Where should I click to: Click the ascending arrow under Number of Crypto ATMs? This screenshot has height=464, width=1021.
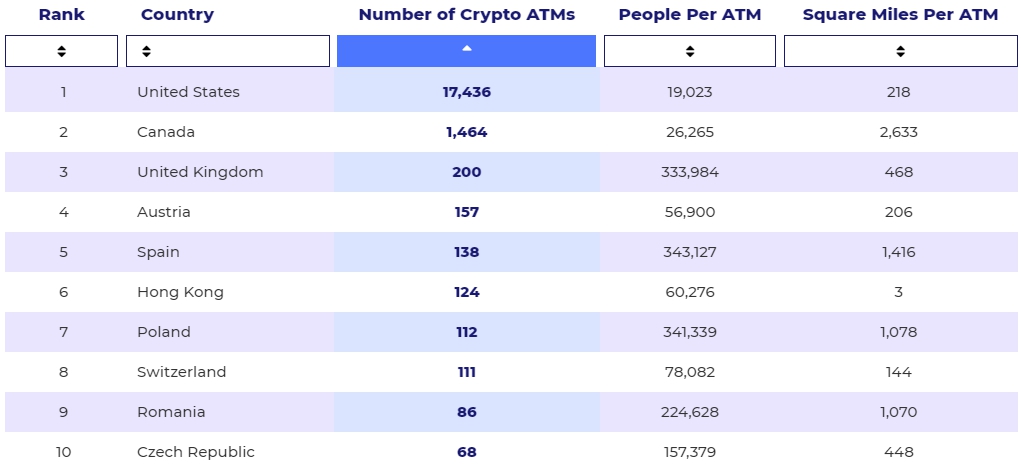[466, 49]
